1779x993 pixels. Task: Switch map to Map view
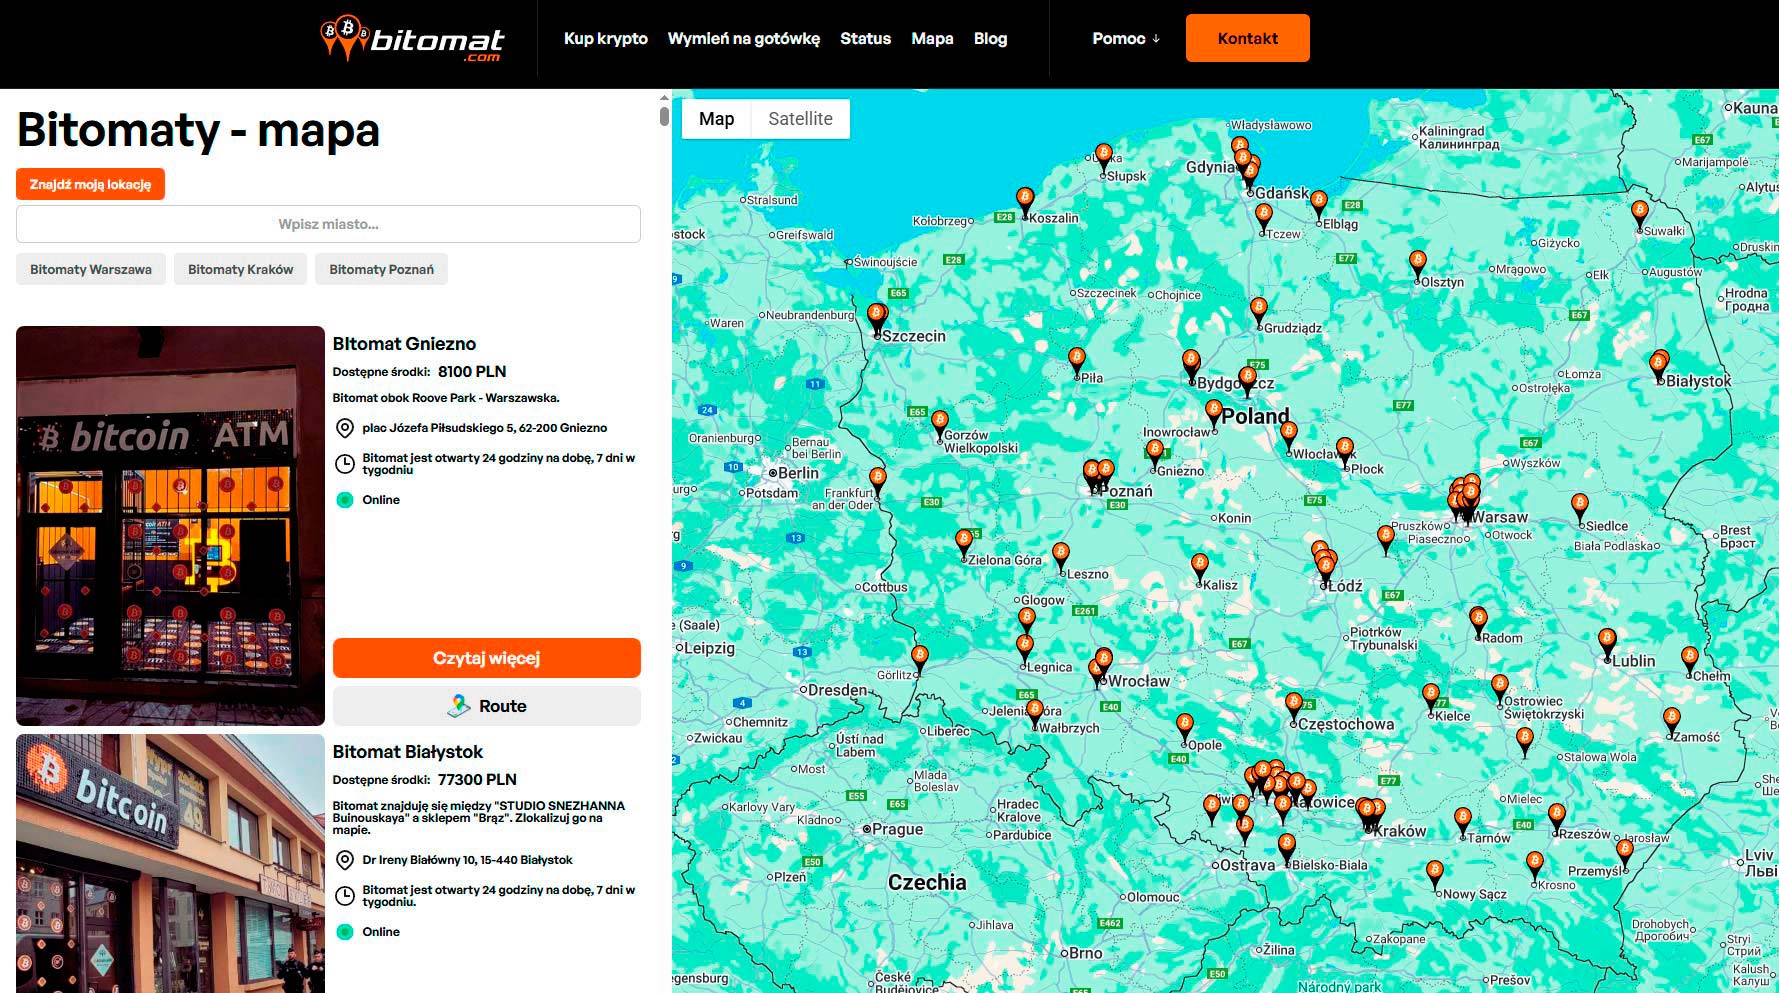point(716,119)
